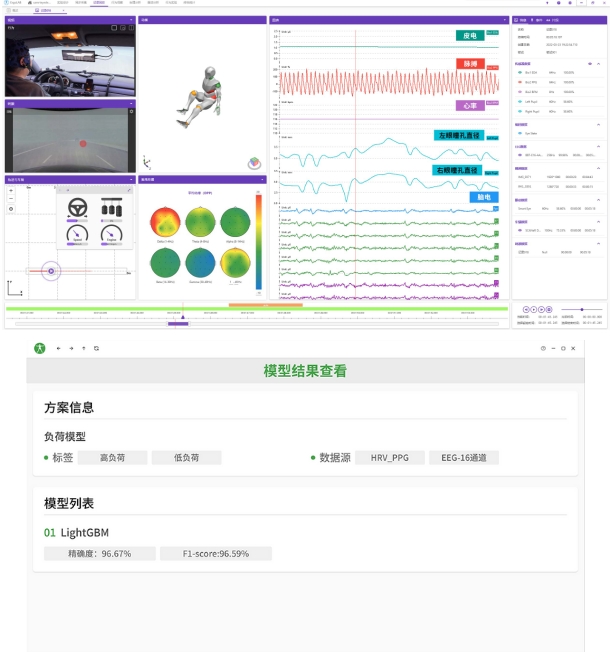This screenshot has height=652, width=613.
Task: Click the Delta band topographic map
Action: pos(165,222)
